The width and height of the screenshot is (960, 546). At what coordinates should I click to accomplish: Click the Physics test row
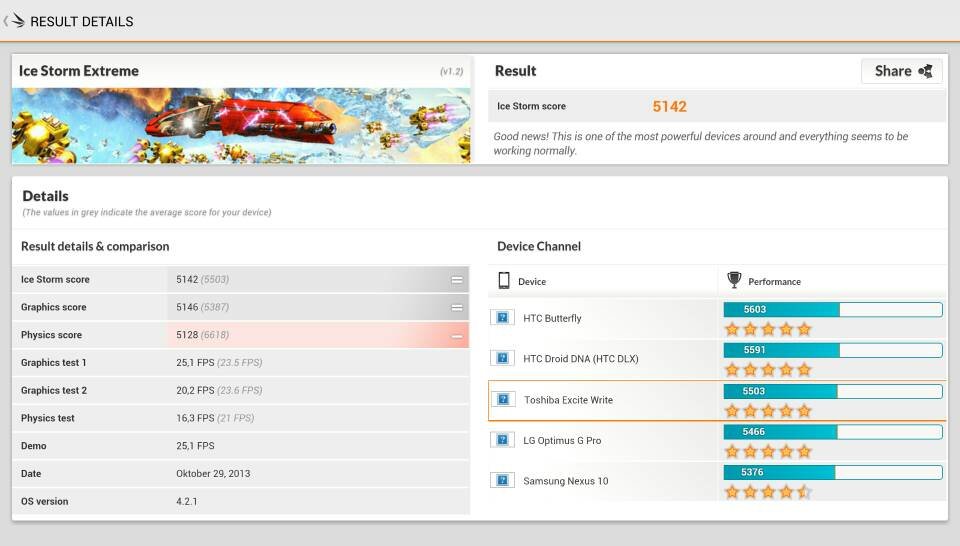[x=241, y=418]
